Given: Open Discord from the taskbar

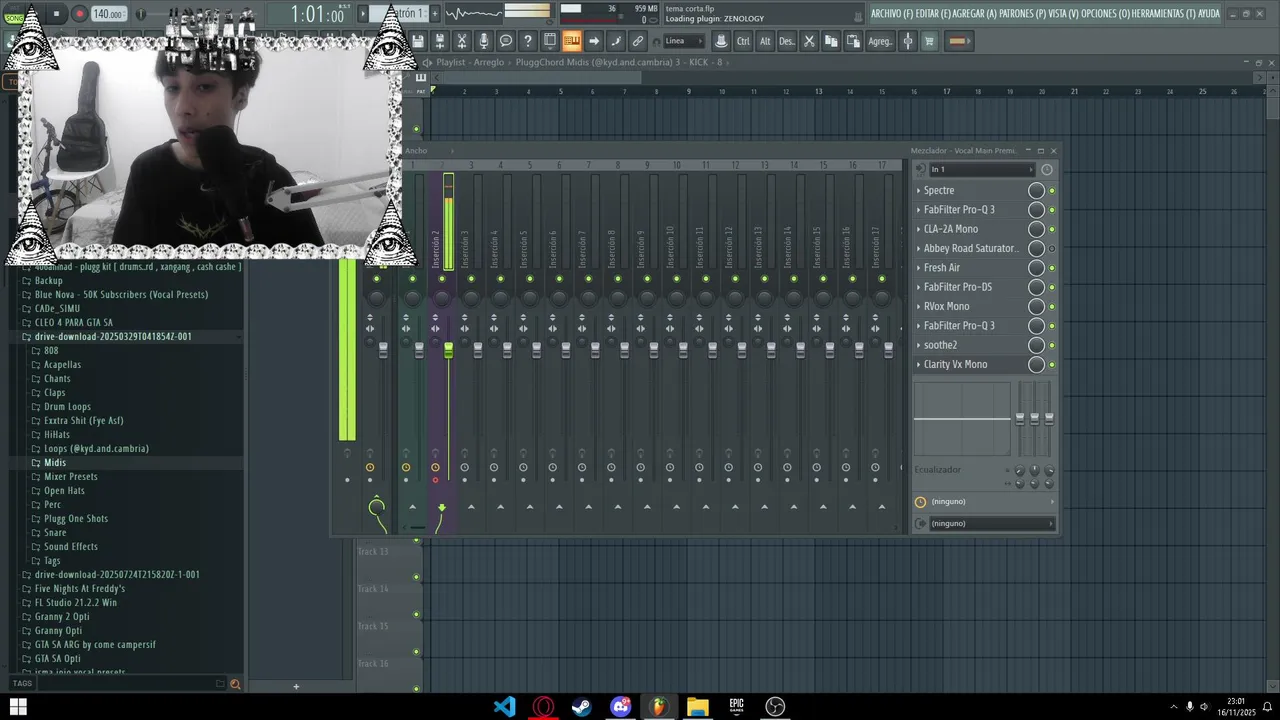Looking at the screenshot, I should 621,707.
